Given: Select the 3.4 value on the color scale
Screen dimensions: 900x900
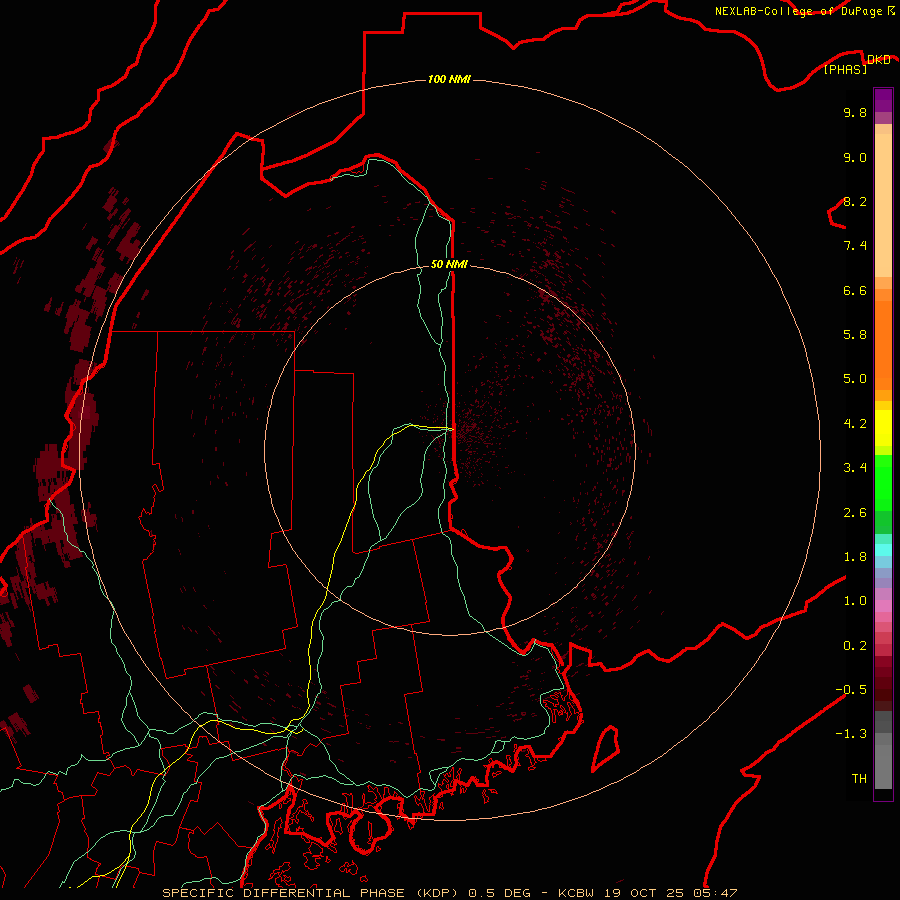Looking at the screenshot, I should (855, 468).
